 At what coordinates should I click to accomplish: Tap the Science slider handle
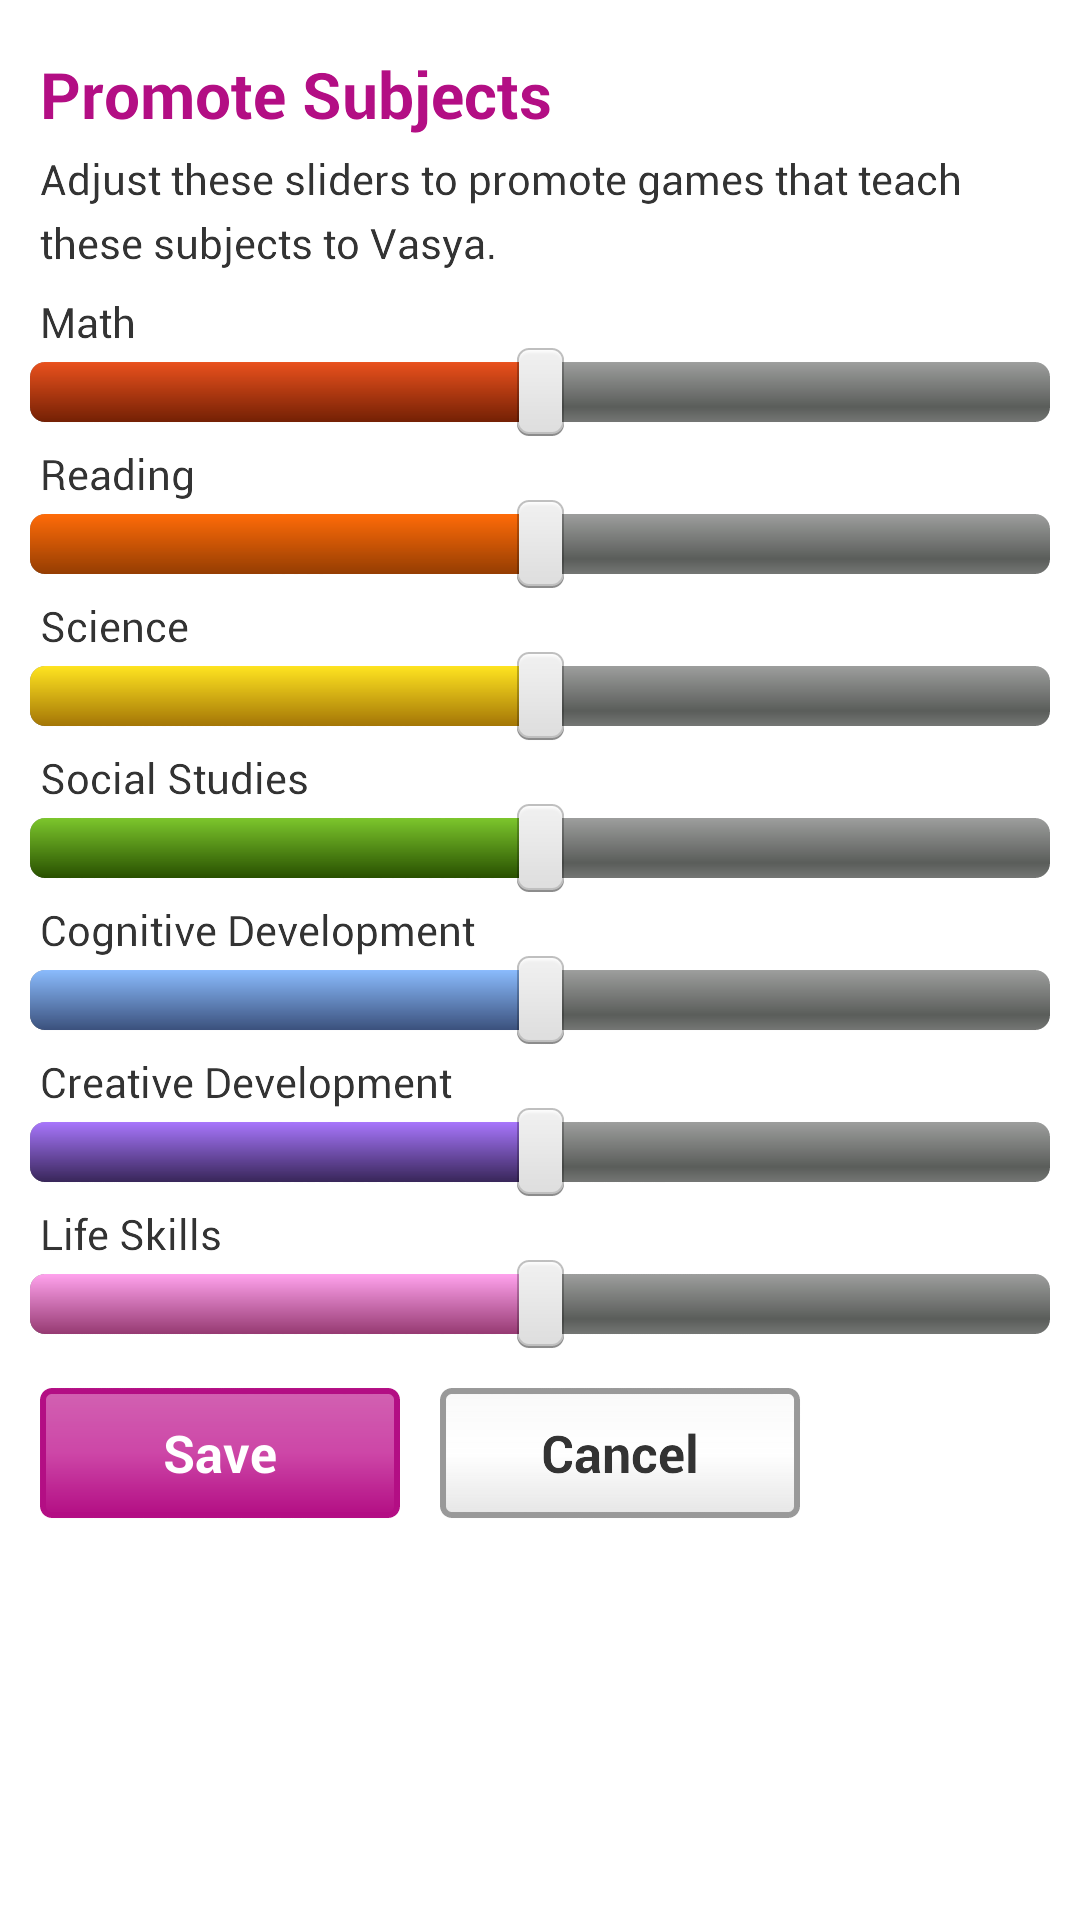540,696
